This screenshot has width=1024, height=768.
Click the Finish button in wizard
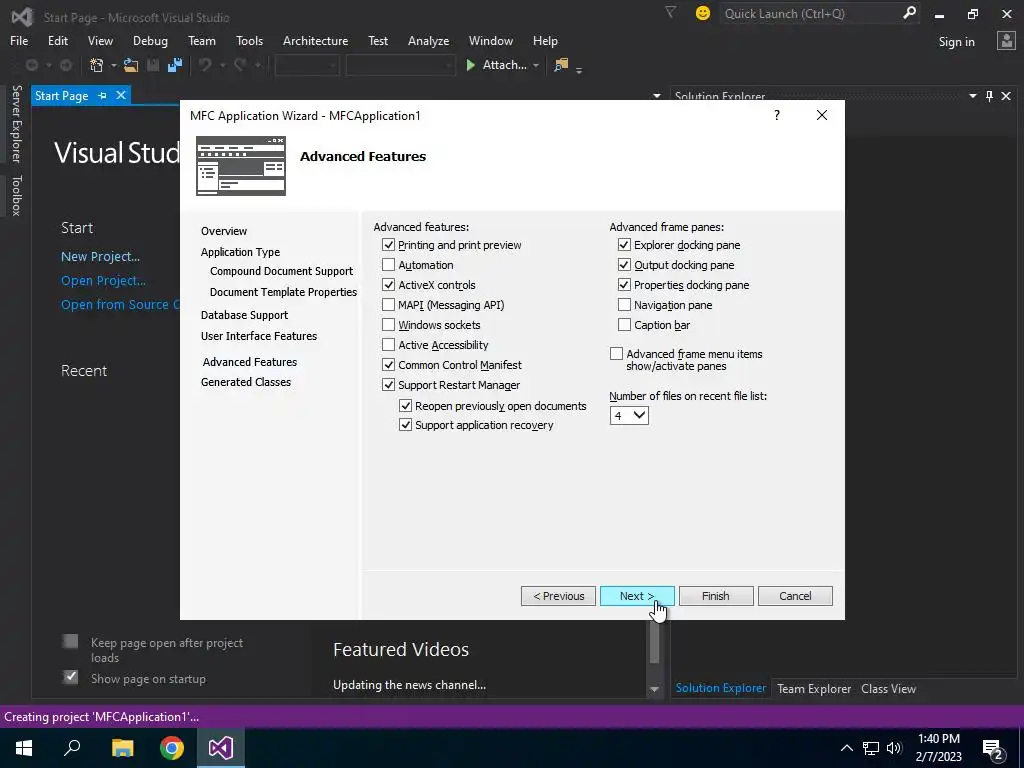coord(716,596)
